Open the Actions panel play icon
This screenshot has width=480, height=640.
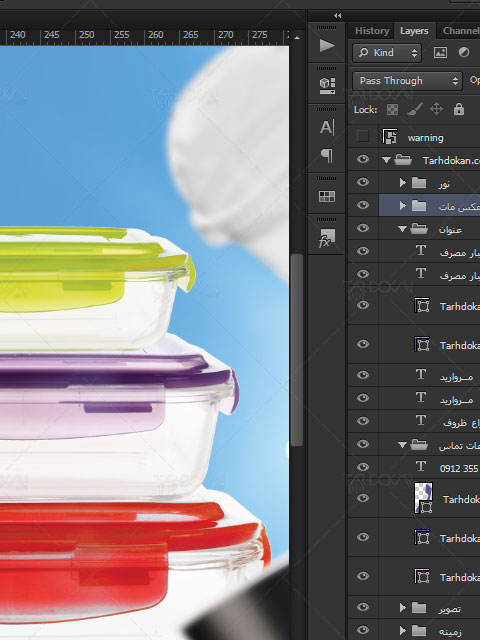click(x=327, y=45)
